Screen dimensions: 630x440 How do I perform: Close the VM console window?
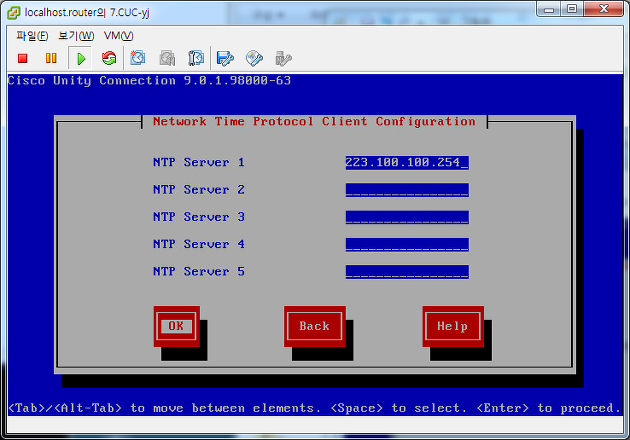[603, 9]
